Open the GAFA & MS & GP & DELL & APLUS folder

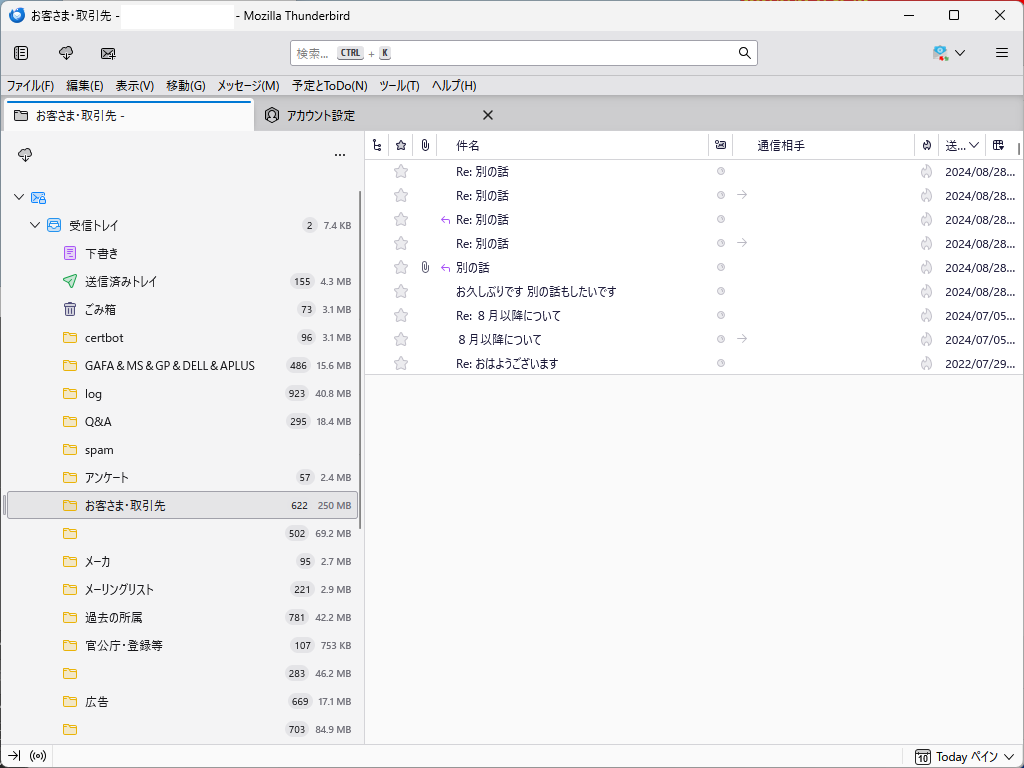coord(183,365)
